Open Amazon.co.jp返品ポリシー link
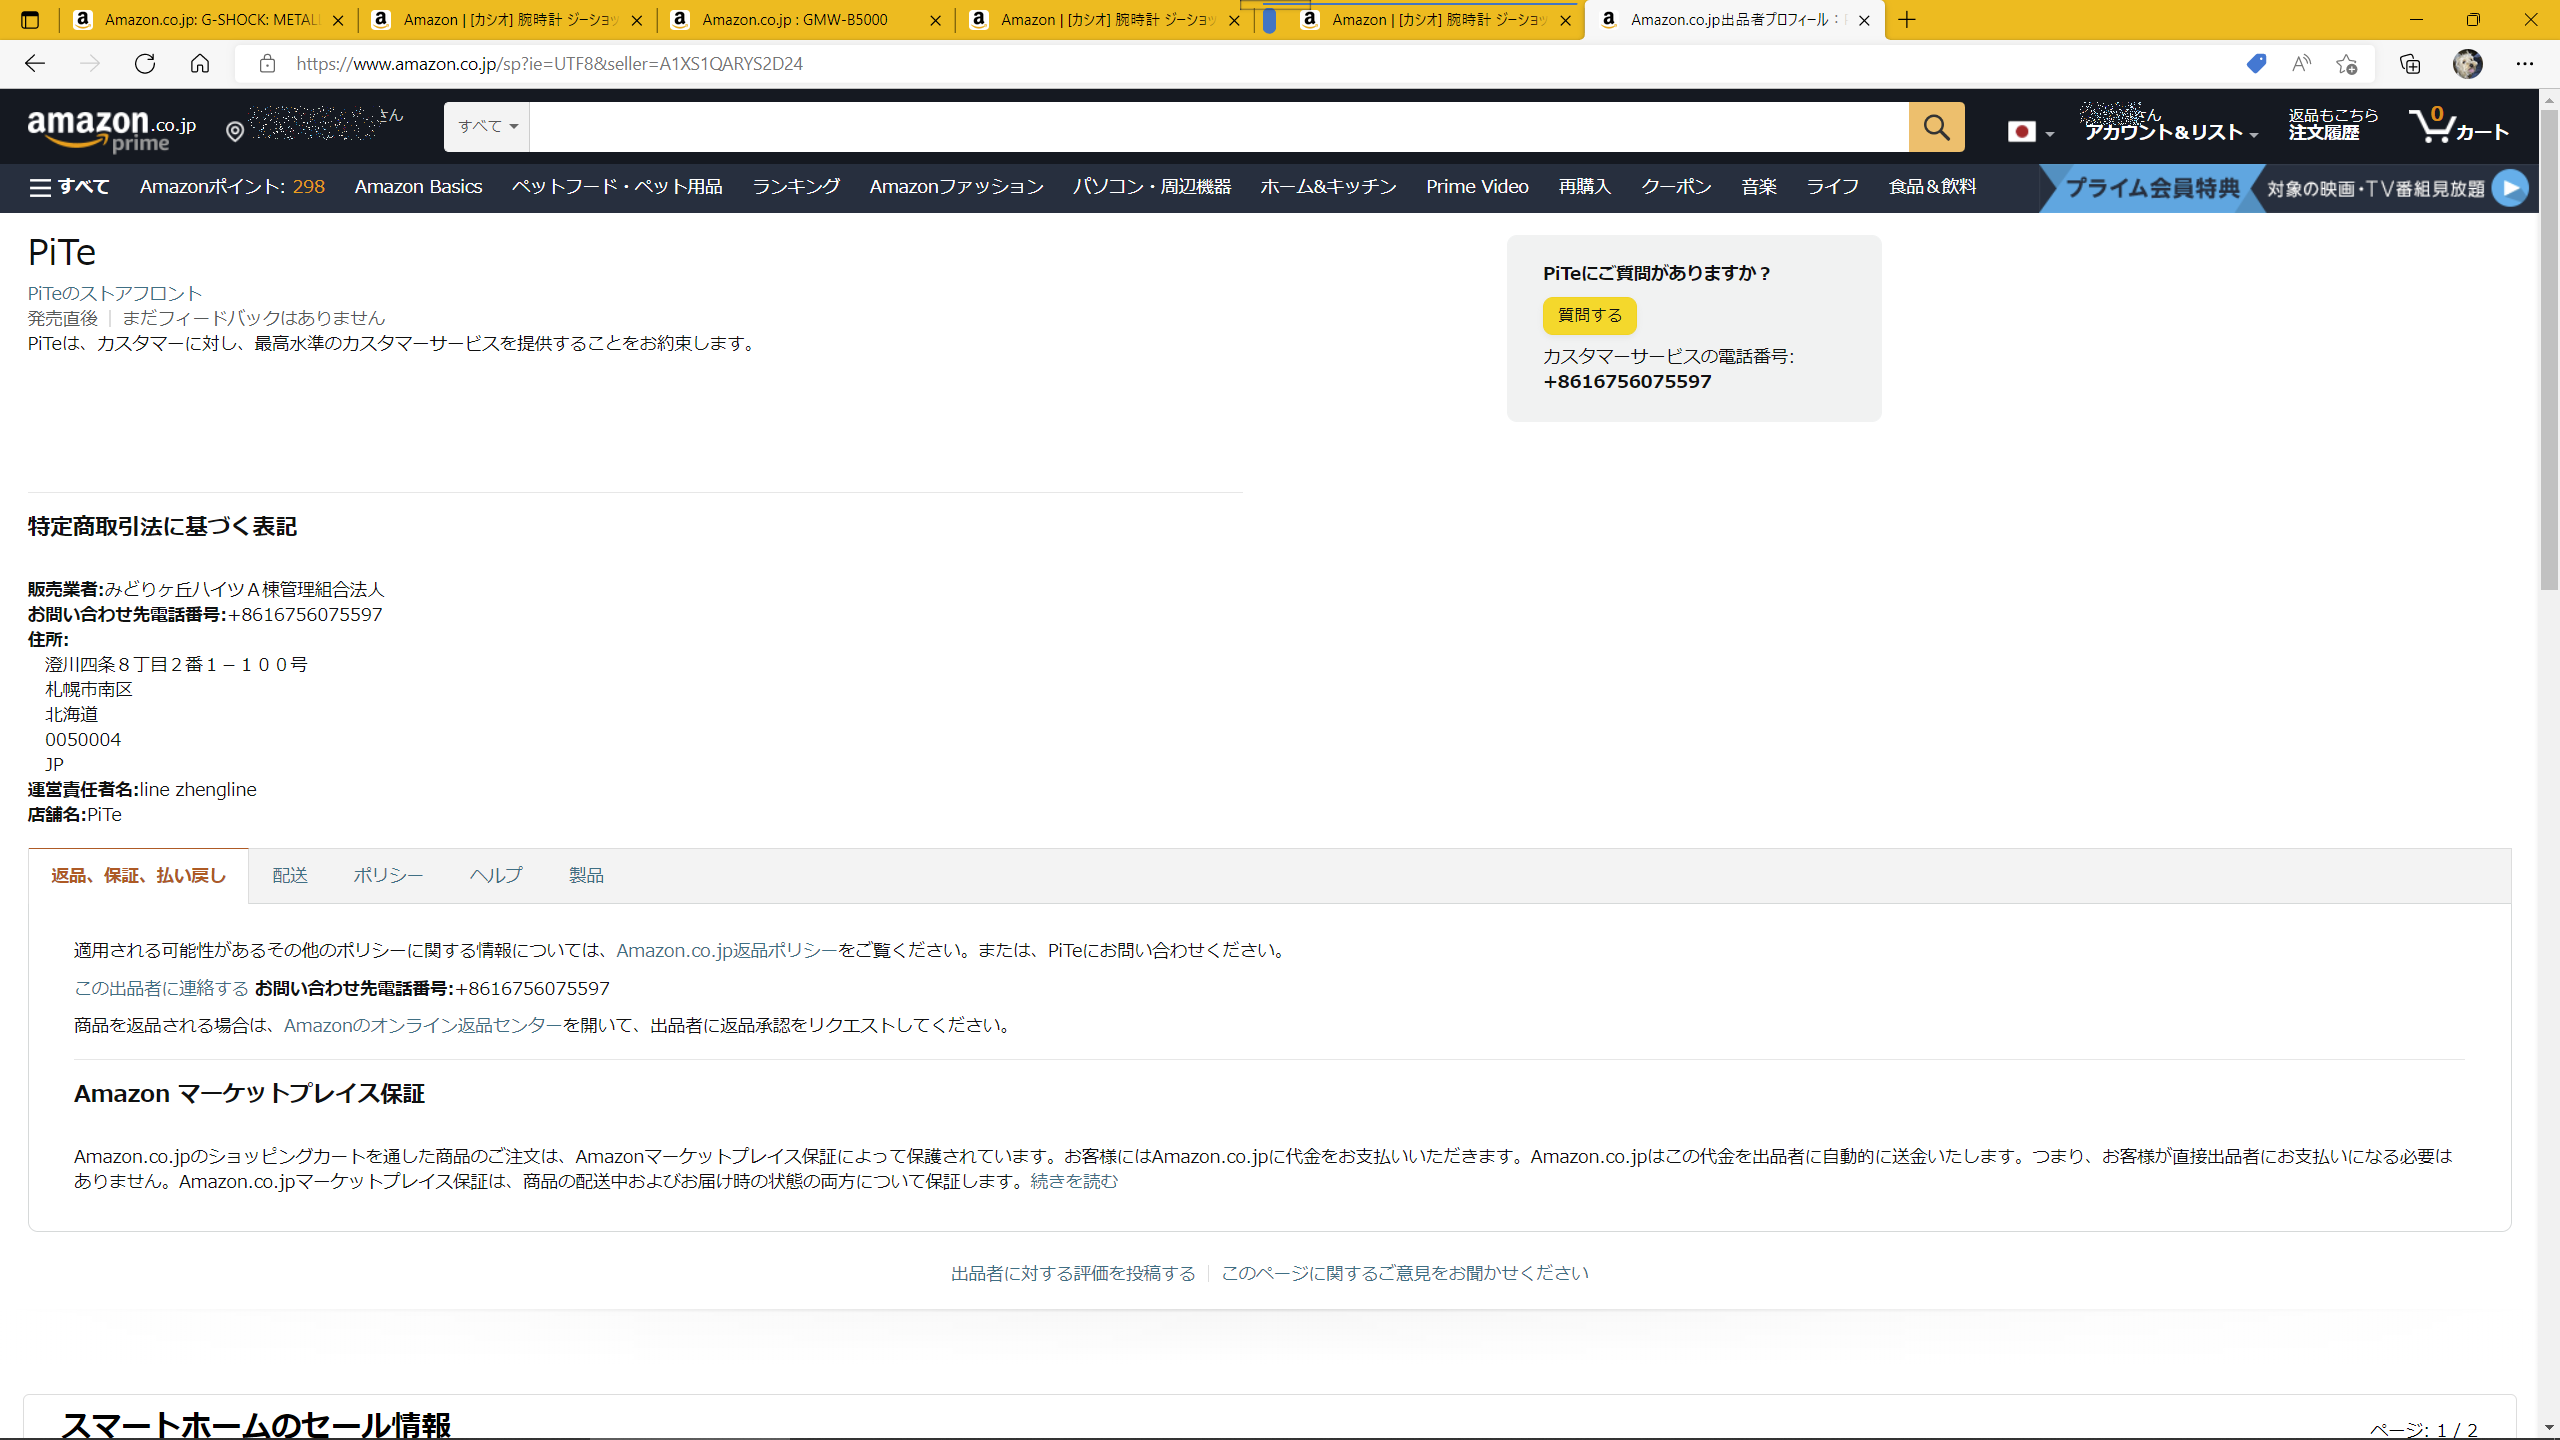This screenshot has height=1440, width=2560. pos(727,950)
